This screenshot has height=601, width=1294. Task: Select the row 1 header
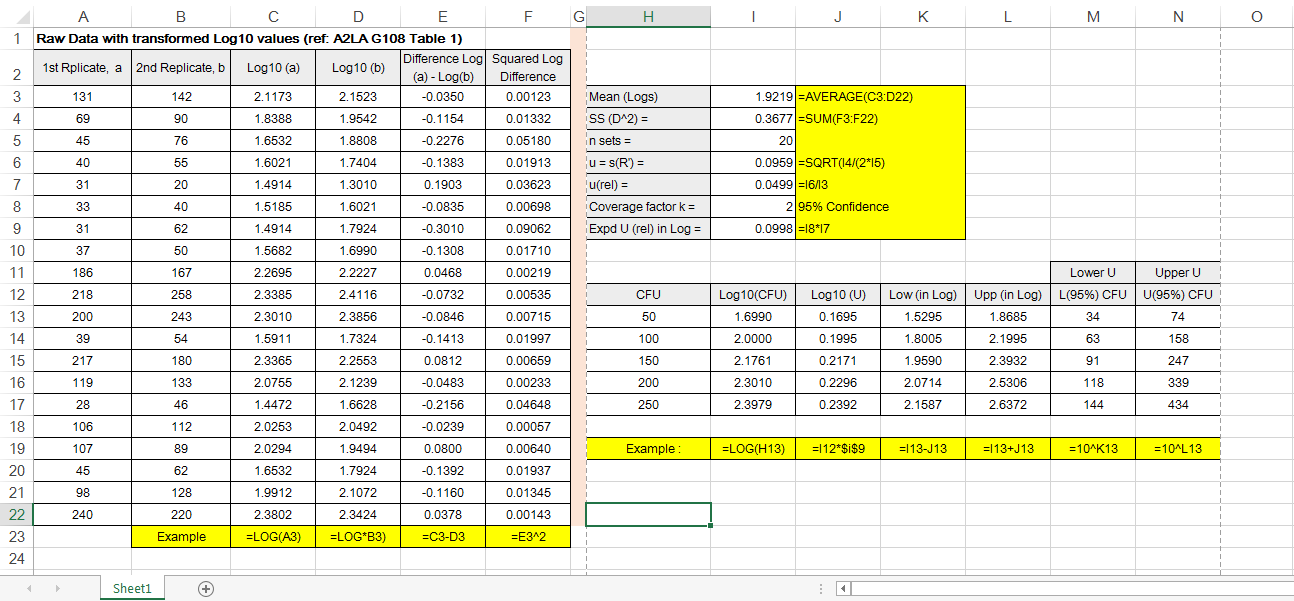tap(17, 39)
